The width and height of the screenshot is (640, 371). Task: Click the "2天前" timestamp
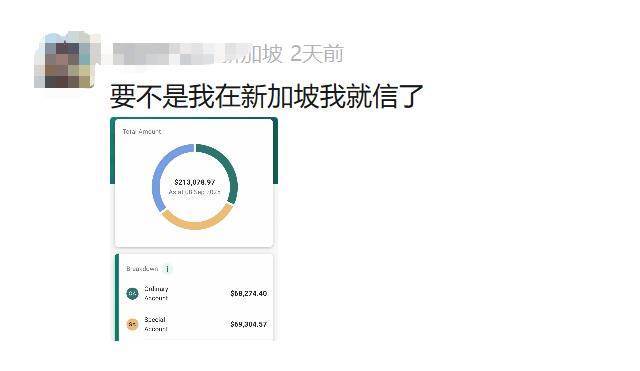click(317, 53)
